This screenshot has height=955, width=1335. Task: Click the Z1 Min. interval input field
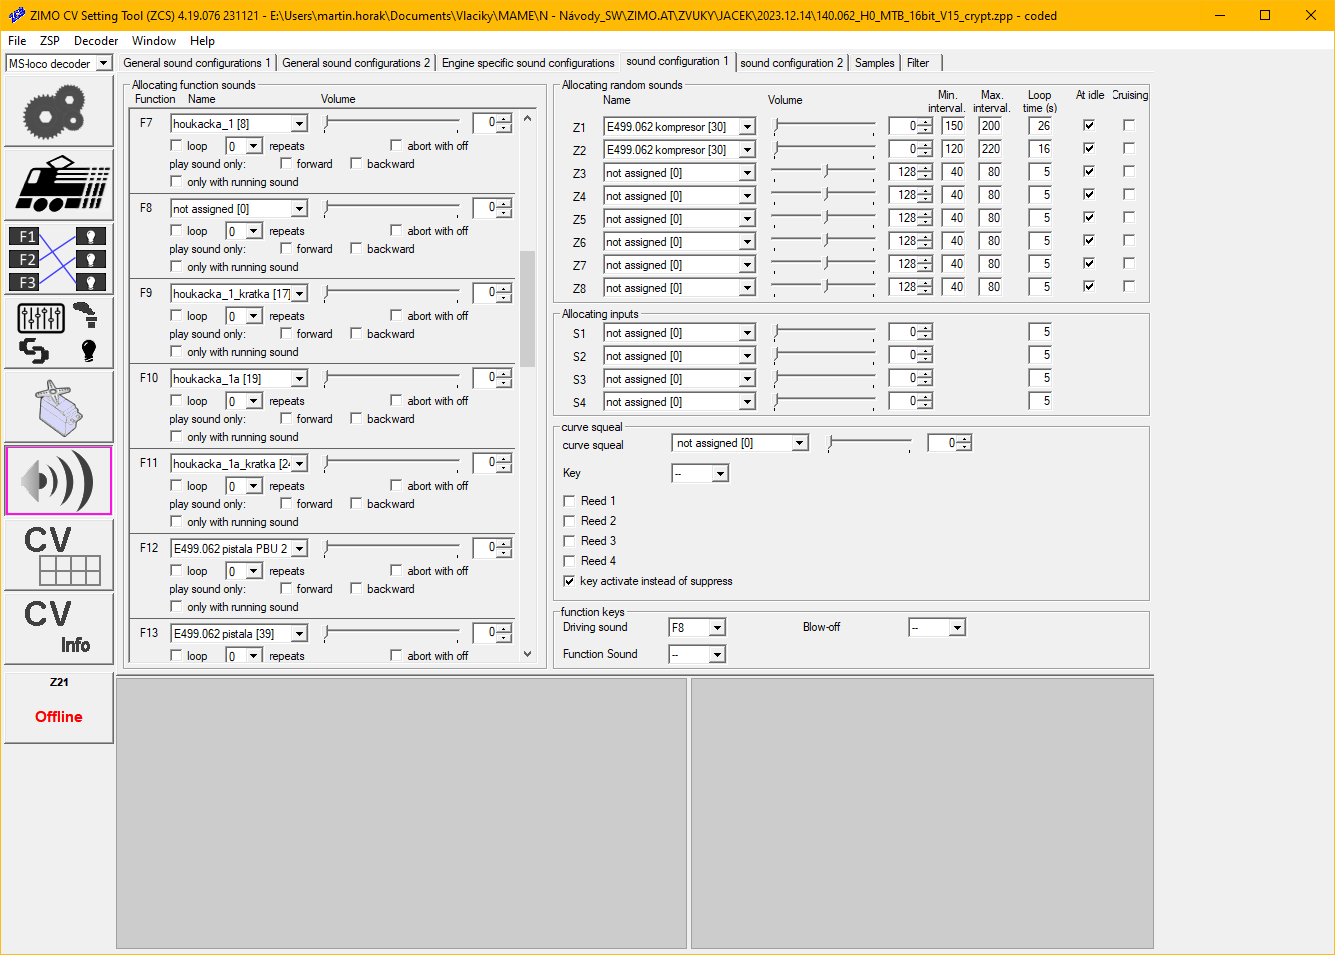tap(954, 126)
